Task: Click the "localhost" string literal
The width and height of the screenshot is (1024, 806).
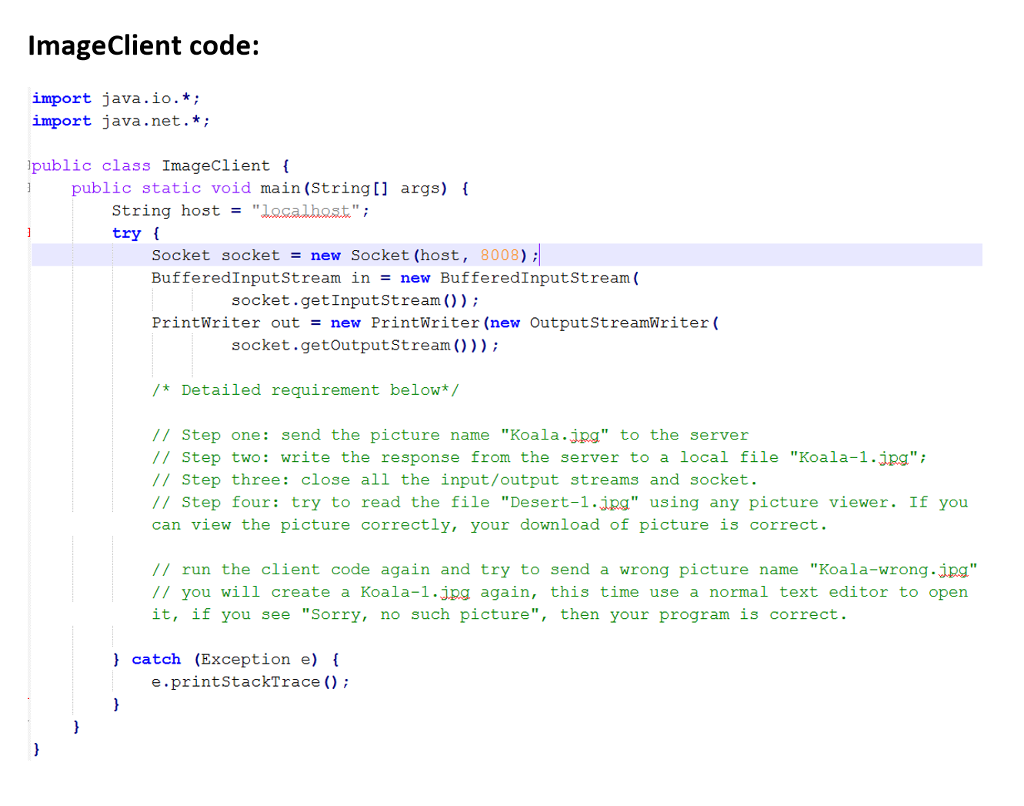Action: click(303, 210)
